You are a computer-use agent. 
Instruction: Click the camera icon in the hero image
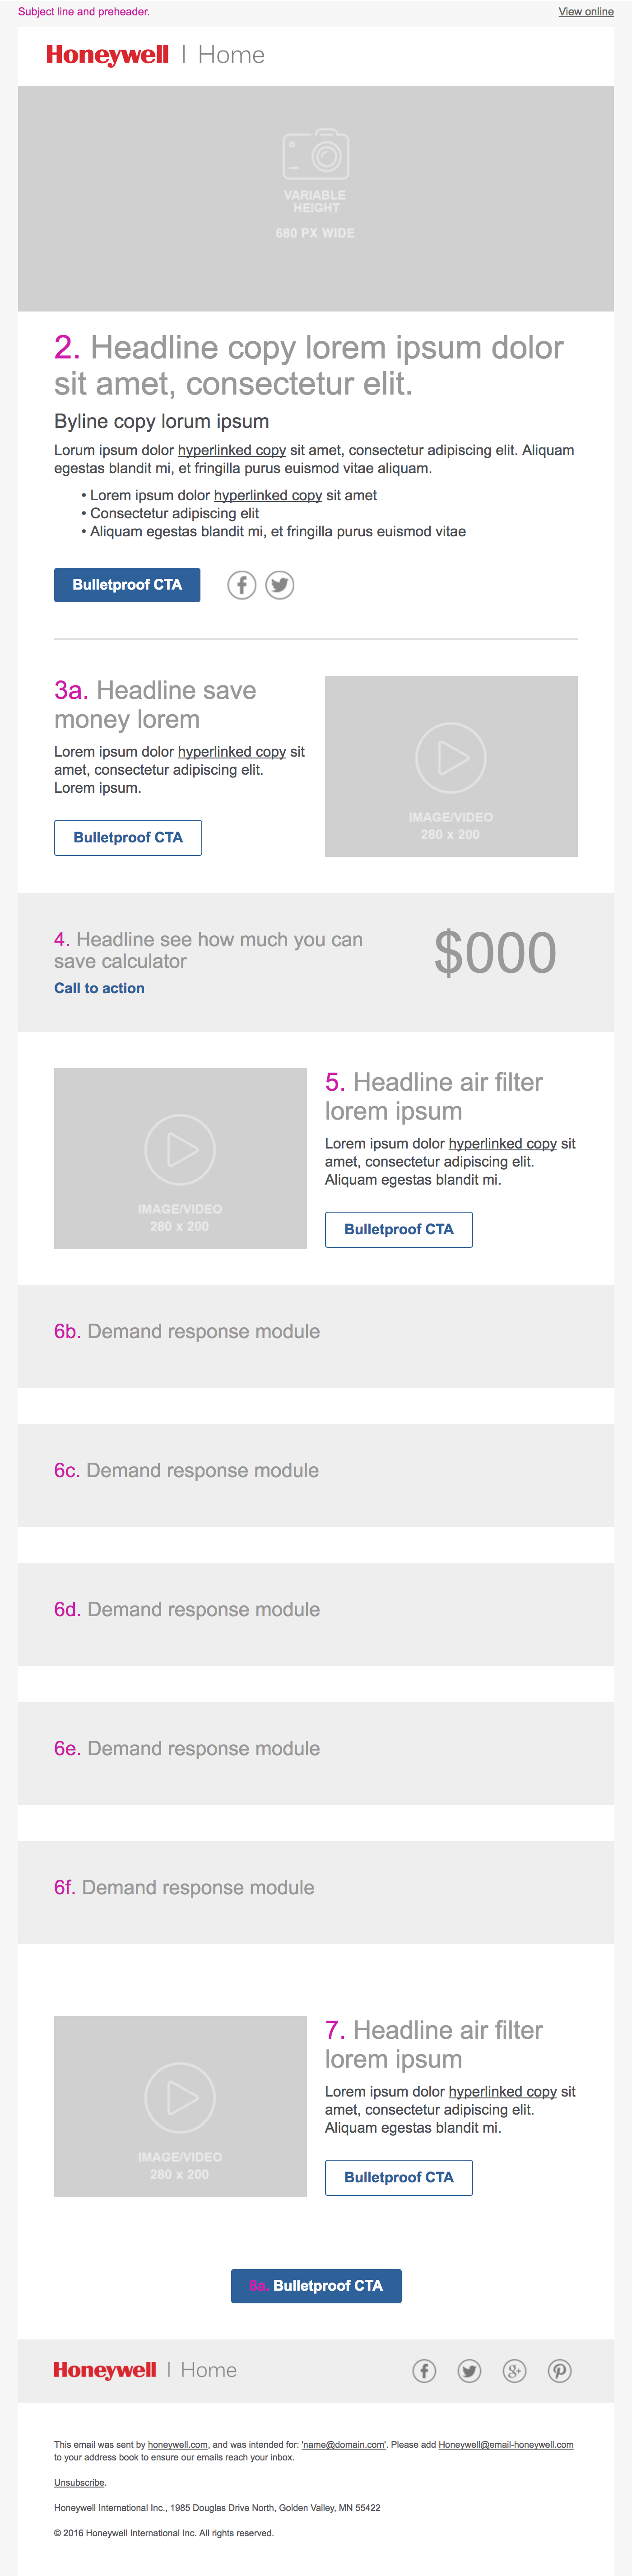pos(316,154)
